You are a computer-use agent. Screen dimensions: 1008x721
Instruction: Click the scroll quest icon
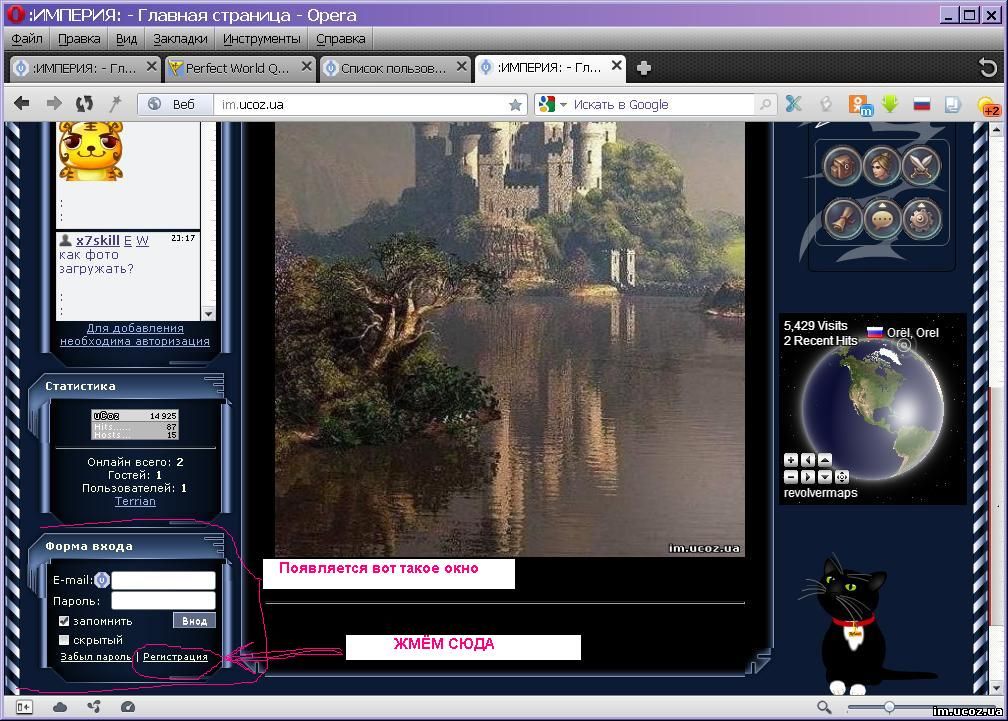[x=842, y=218]
